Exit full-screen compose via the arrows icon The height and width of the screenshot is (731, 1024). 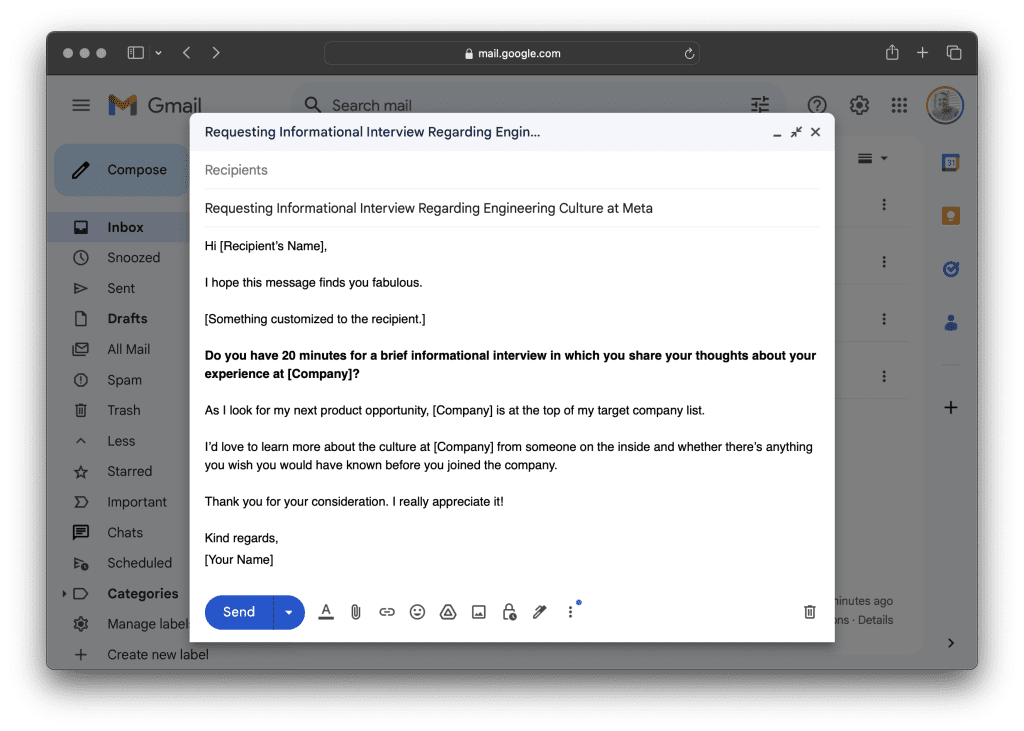pyautogui.click(x=796, y=132)
